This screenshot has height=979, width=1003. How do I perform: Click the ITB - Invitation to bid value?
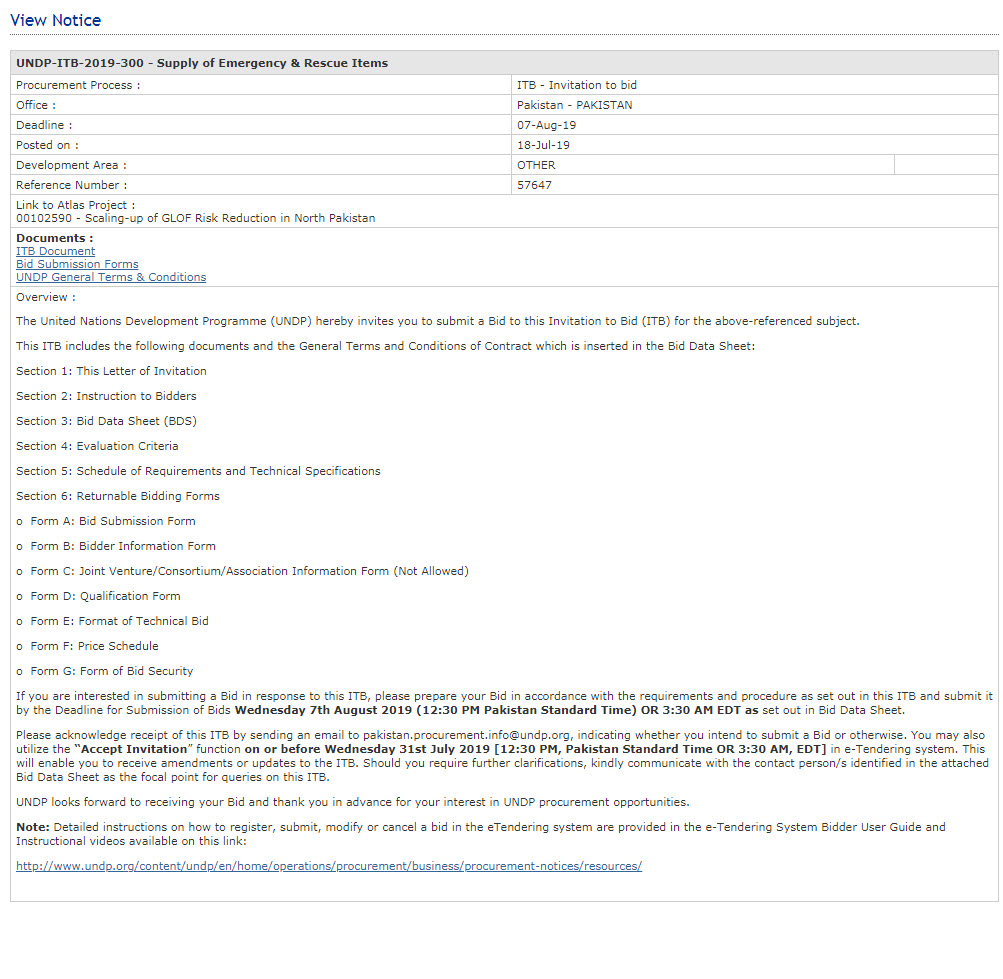[x=577, y=85]
